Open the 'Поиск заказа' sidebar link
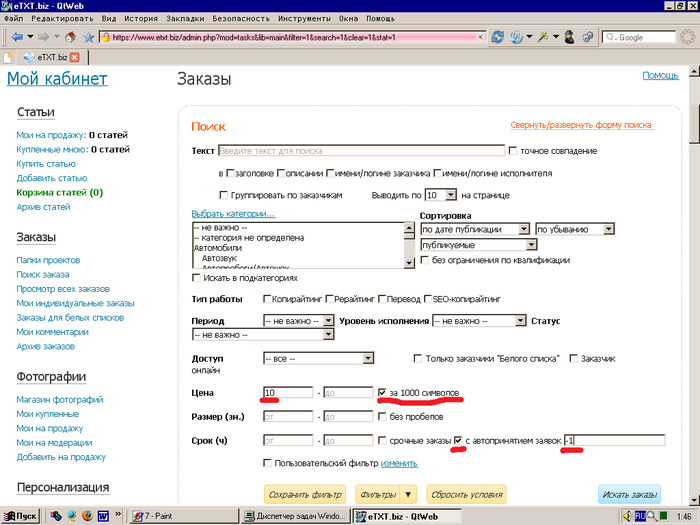The width and height of the screenshot is (700, 525). tap(43, 274)
